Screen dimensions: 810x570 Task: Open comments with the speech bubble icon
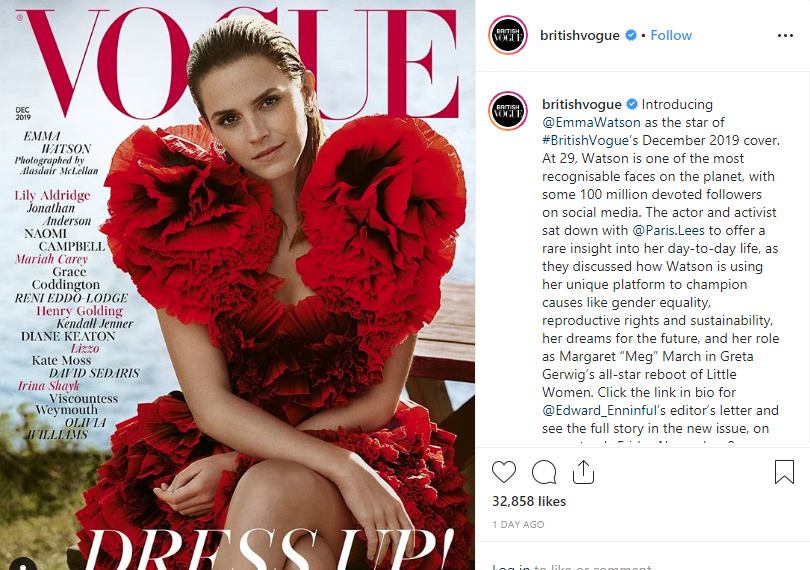544,472
